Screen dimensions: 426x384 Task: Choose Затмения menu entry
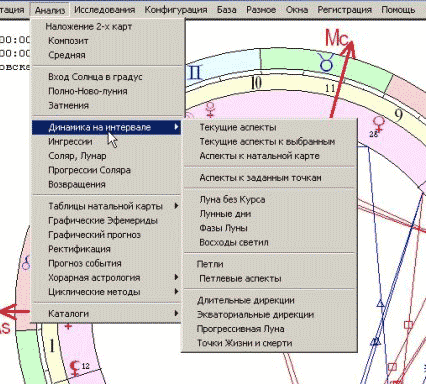(x=107, y=106)
